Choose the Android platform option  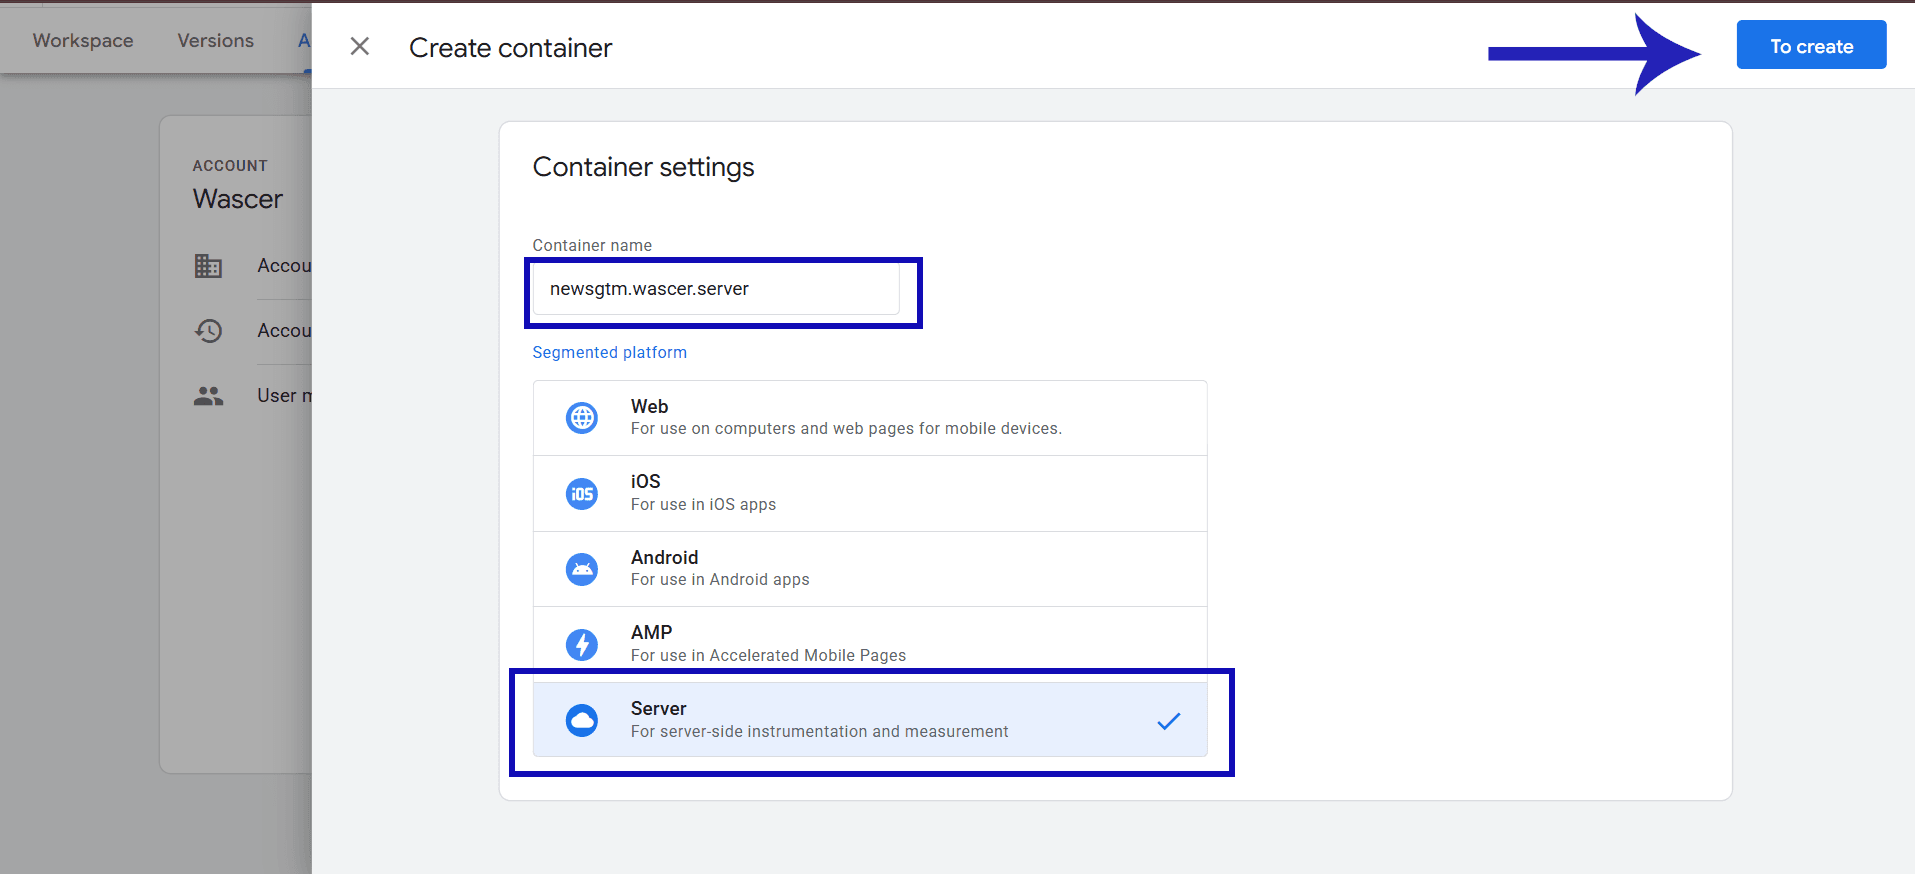(870, 569)
